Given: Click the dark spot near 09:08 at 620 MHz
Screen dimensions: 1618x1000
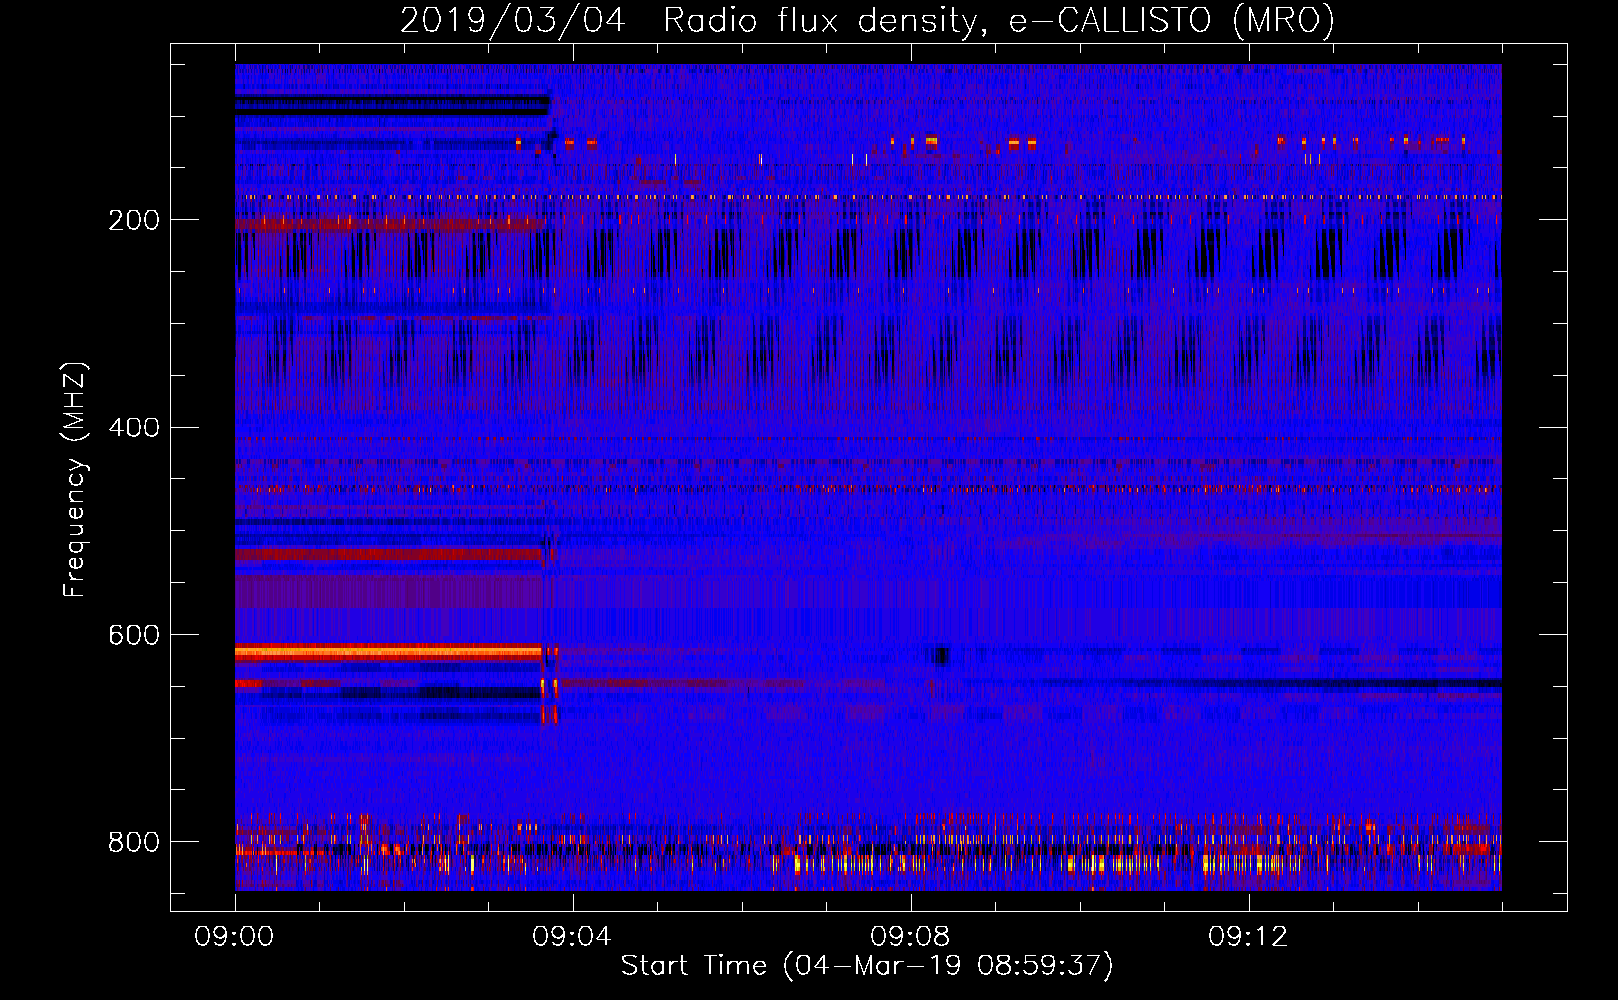Looking at the screenshot, I should point(941,656).
